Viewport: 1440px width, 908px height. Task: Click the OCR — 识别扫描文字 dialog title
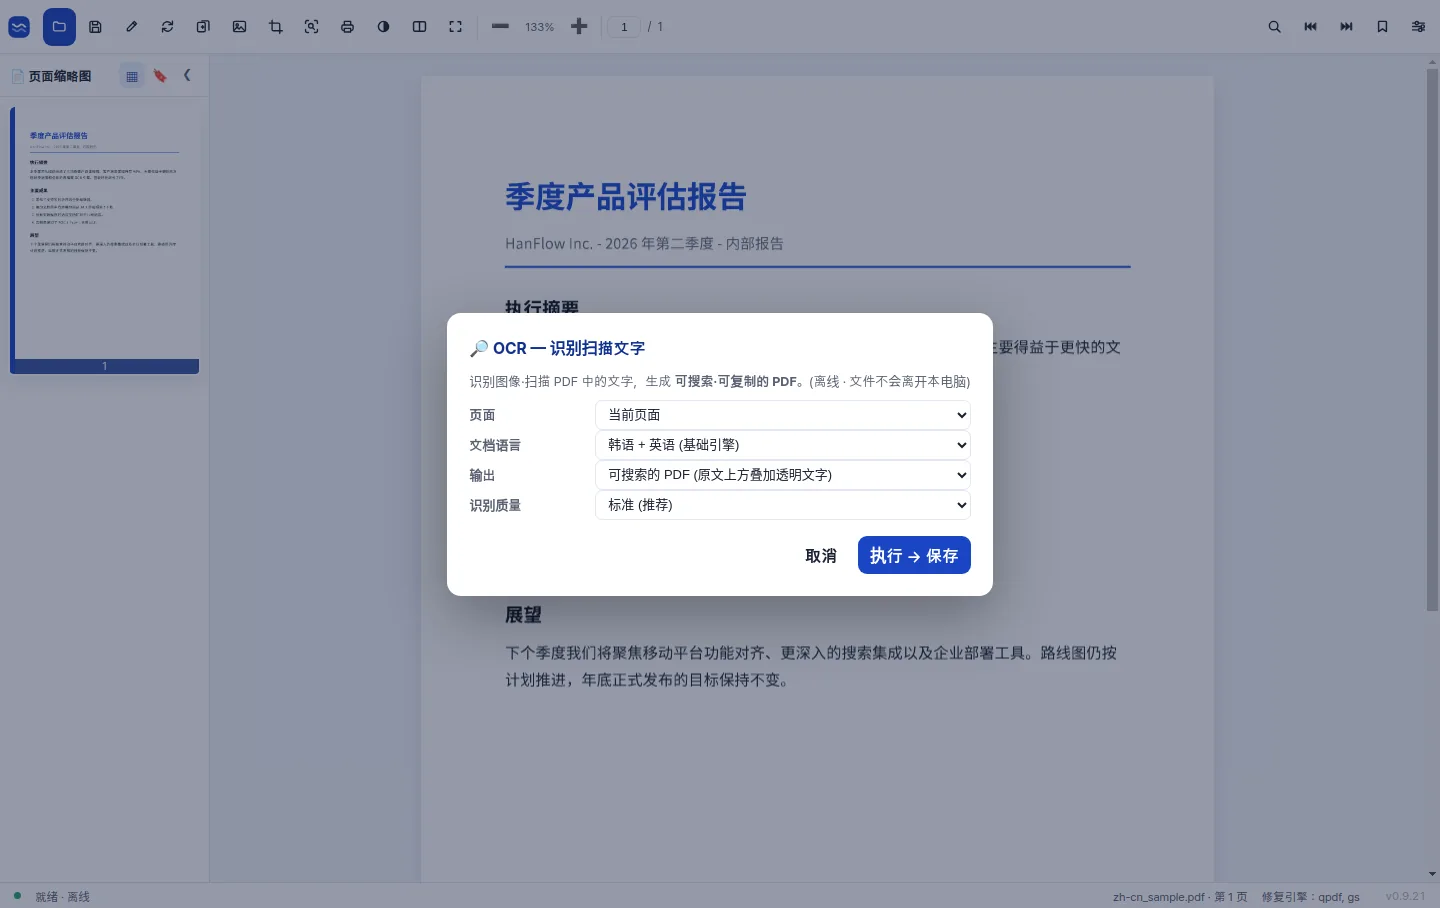(557, 348)
